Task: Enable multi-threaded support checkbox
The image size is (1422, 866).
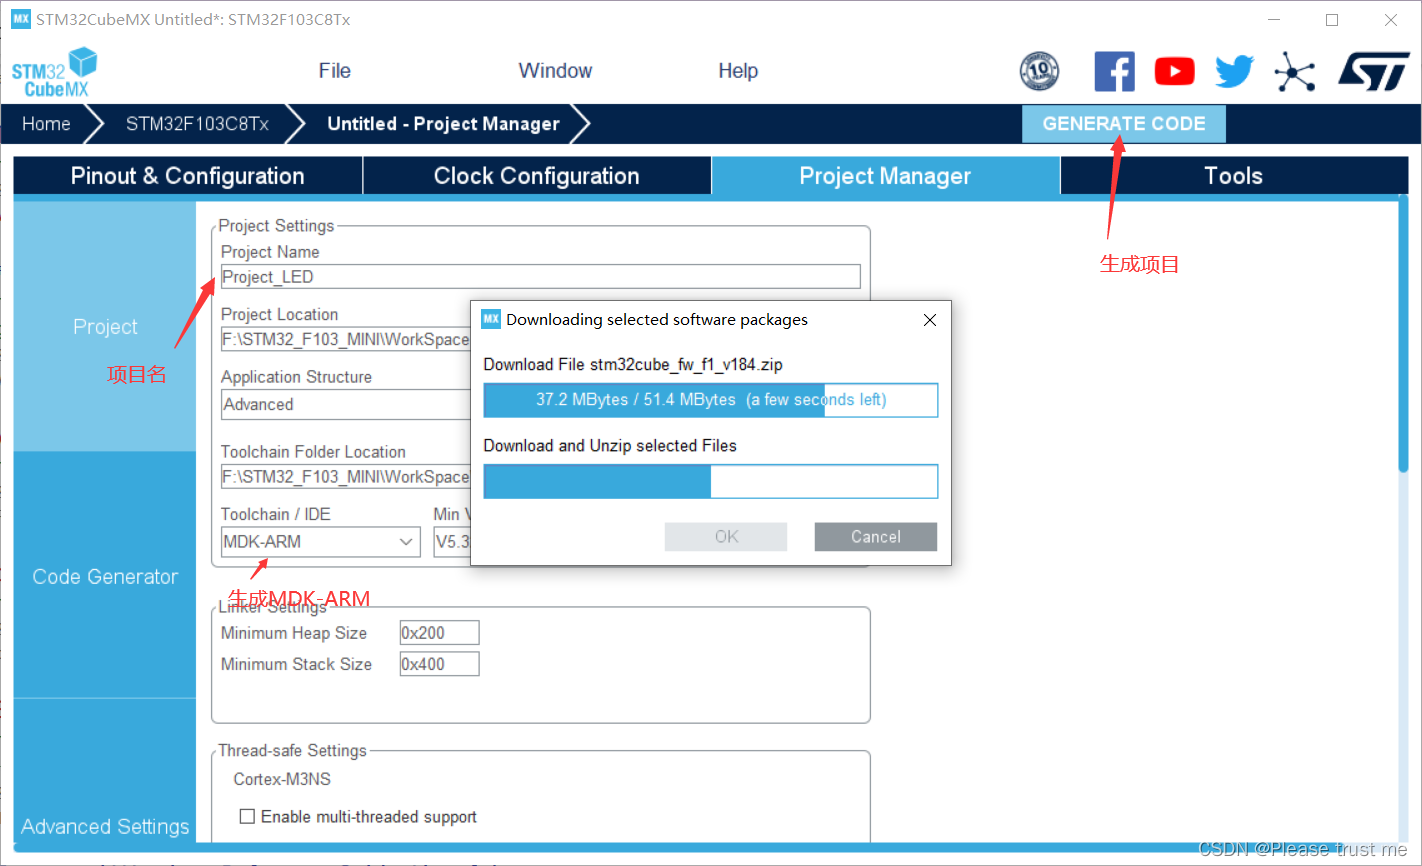Action: coord(247,817)
